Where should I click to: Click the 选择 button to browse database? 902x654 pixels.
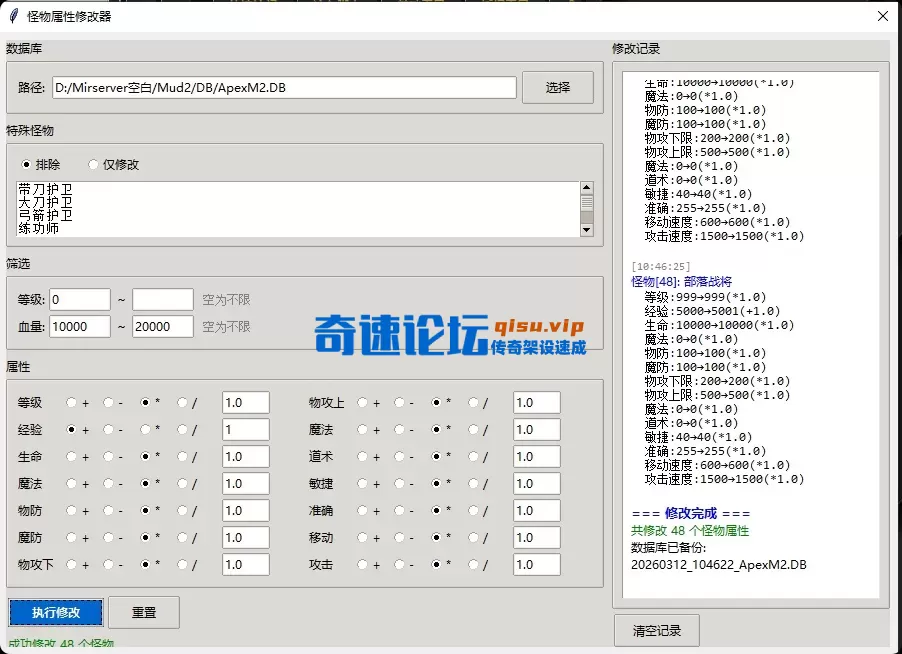557,88
